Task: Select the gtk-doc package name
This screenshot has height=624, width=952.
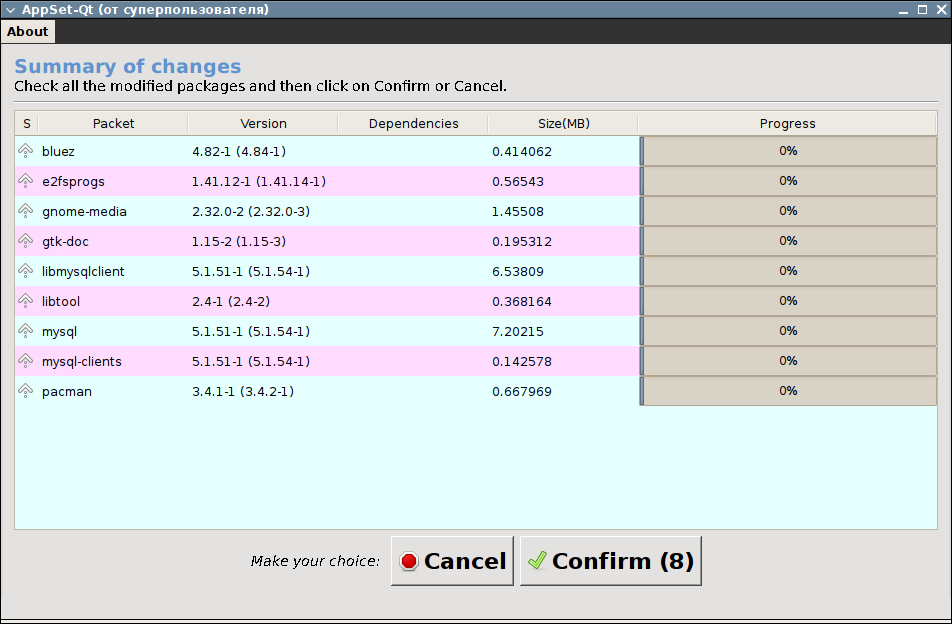Action: click(66, 242)
